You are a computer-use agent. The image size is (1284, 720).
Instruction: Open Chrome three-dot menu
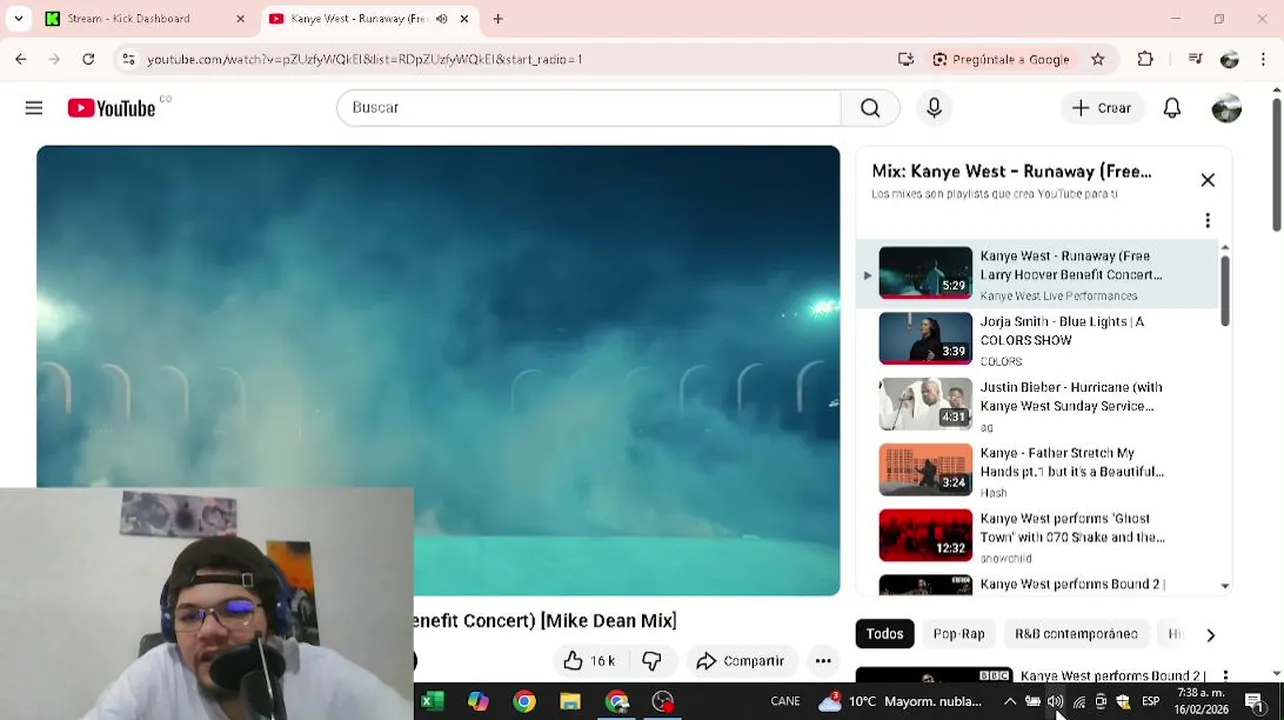click(x=1261, y=59)
